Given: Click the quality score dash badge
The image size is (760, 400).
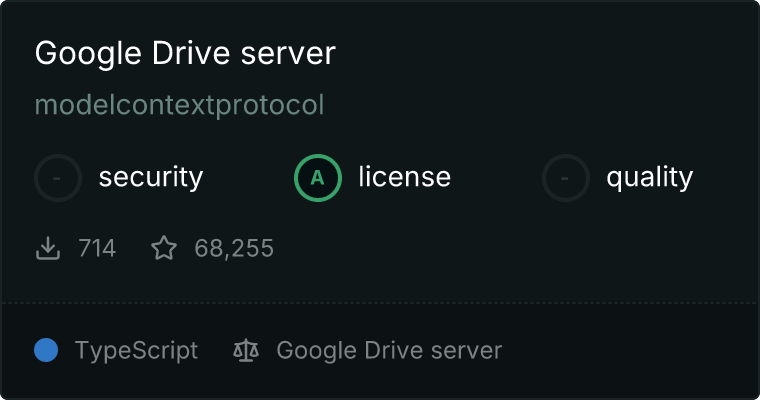Looking at the screenshot, I should click(566, 178).
